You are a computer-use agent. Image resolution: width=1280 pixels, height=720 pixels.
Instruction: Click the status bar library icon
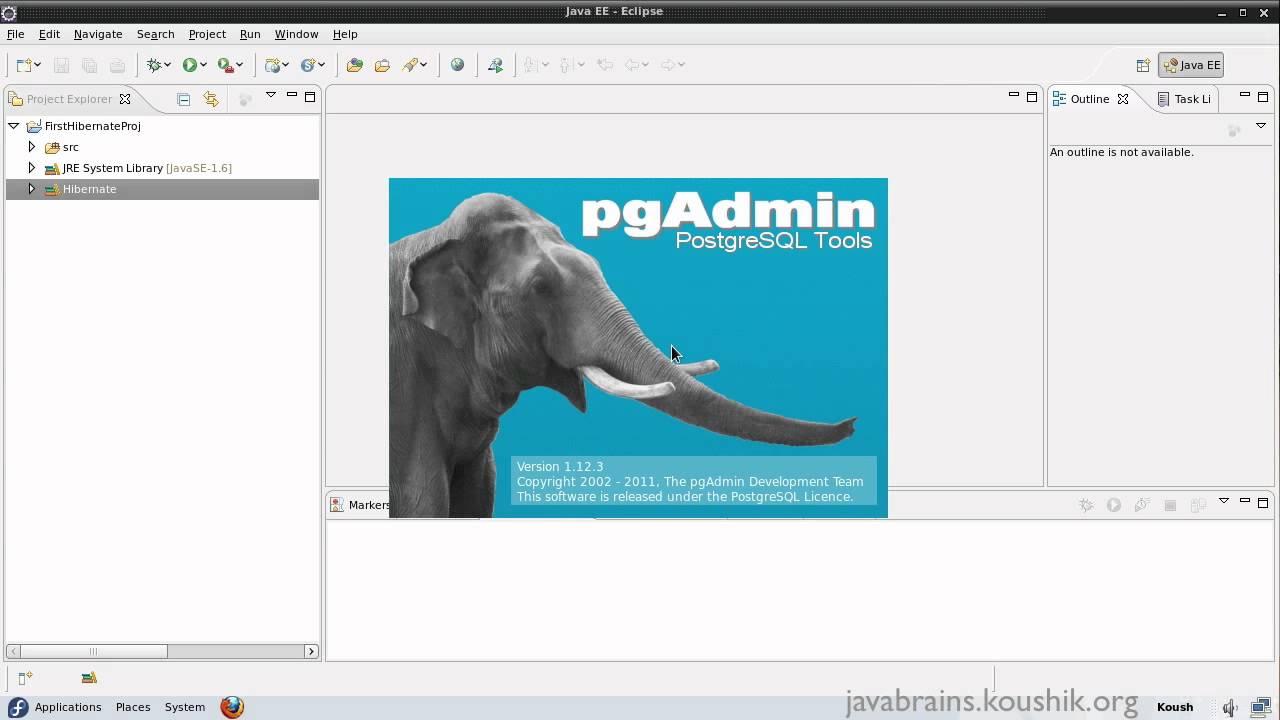(89, 678)
